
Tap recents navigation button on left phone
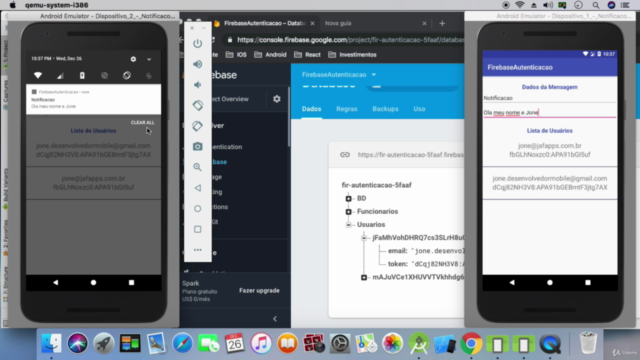[x=131, y=282]
